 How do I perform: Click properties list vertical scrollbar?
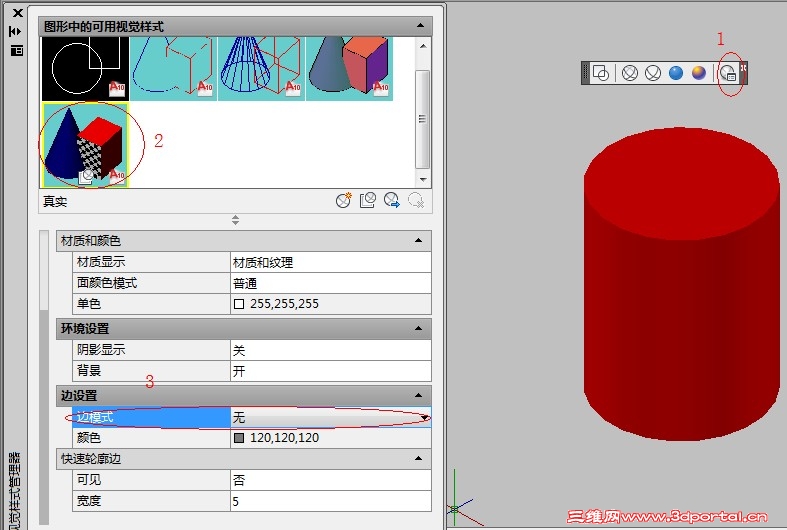[x=44, y=376]
